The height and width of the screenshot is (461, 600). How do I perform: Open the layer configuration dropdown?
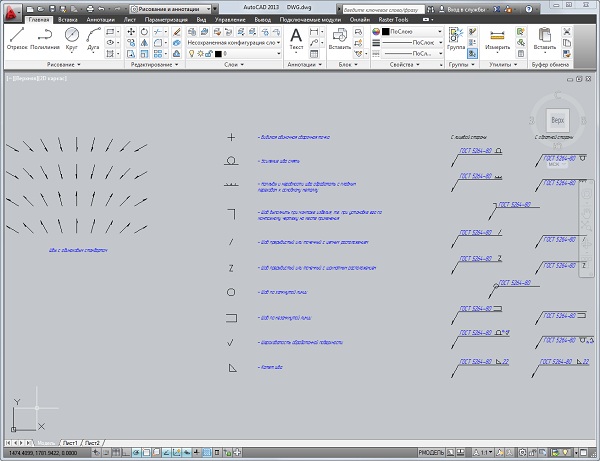(x=230, y=43)
